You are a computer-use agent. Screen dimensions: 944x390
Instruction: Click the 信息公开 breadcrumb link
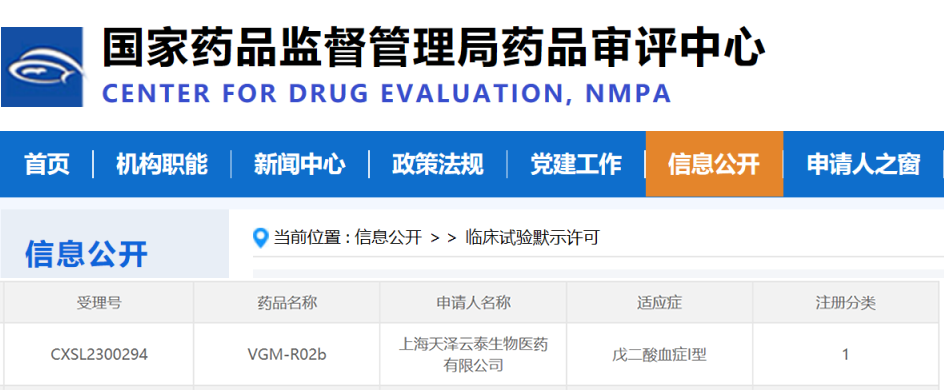coord(388,238)
